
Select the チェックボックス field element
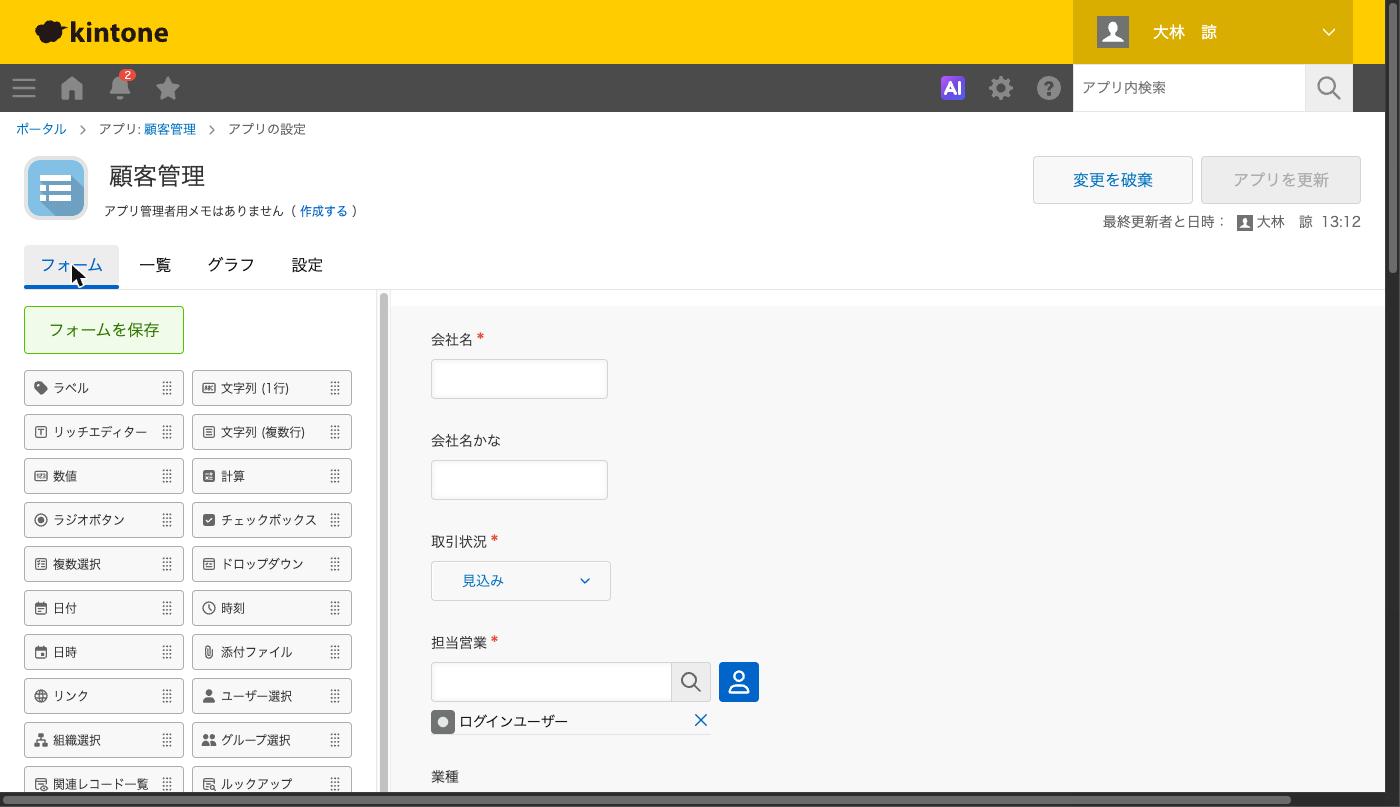pyautogui.click(x=272, y=520)
